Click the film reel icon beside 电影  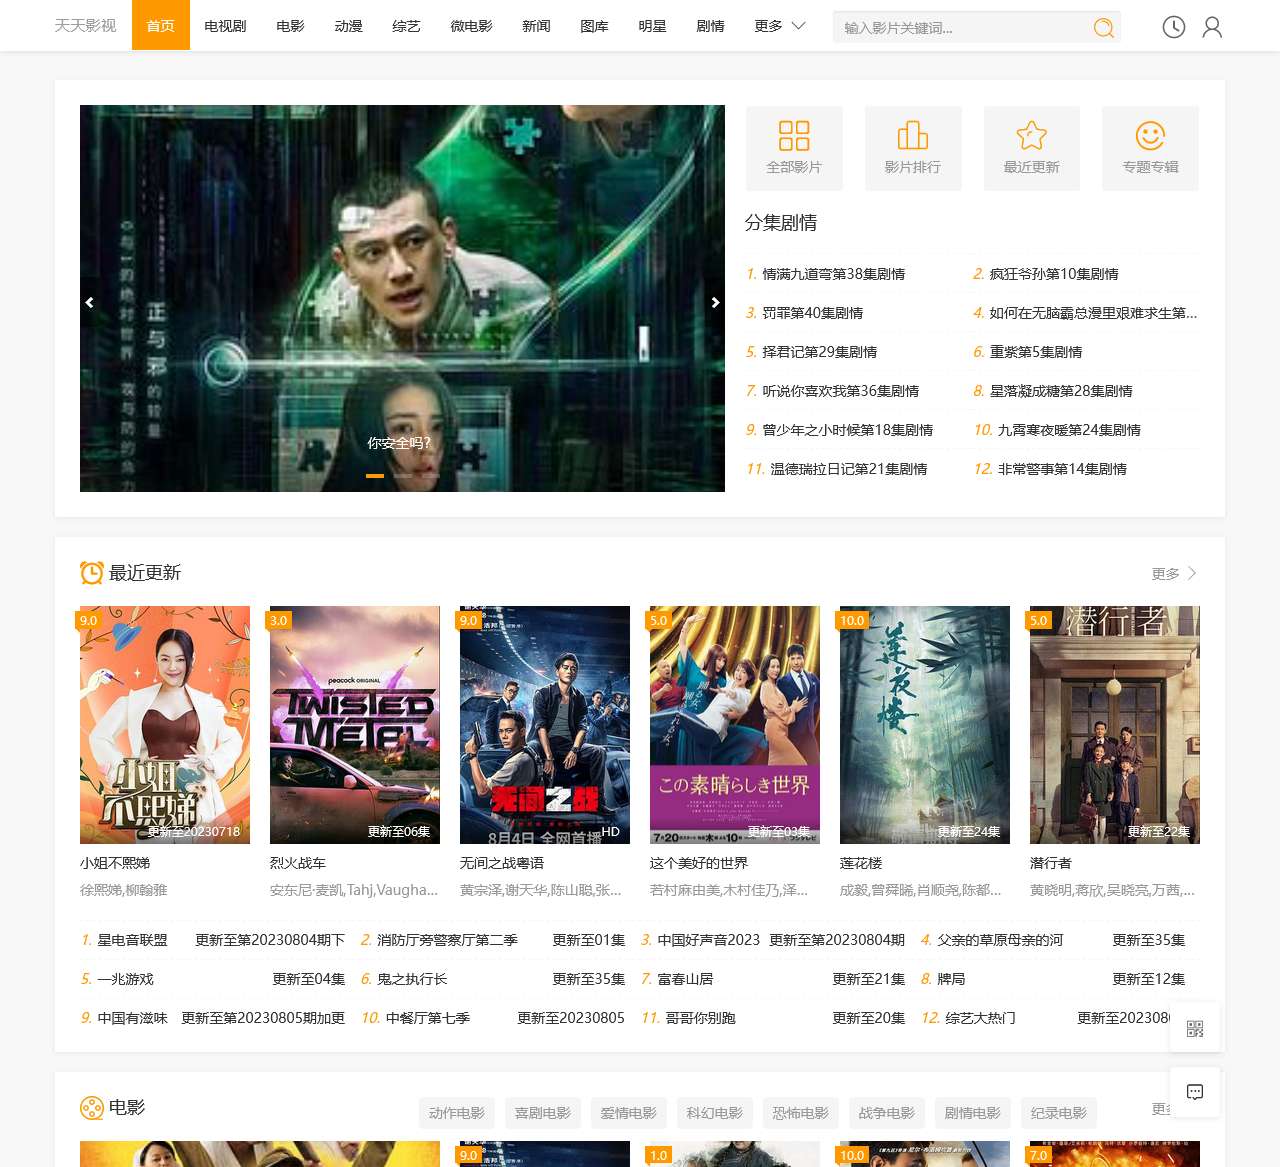91,1108
